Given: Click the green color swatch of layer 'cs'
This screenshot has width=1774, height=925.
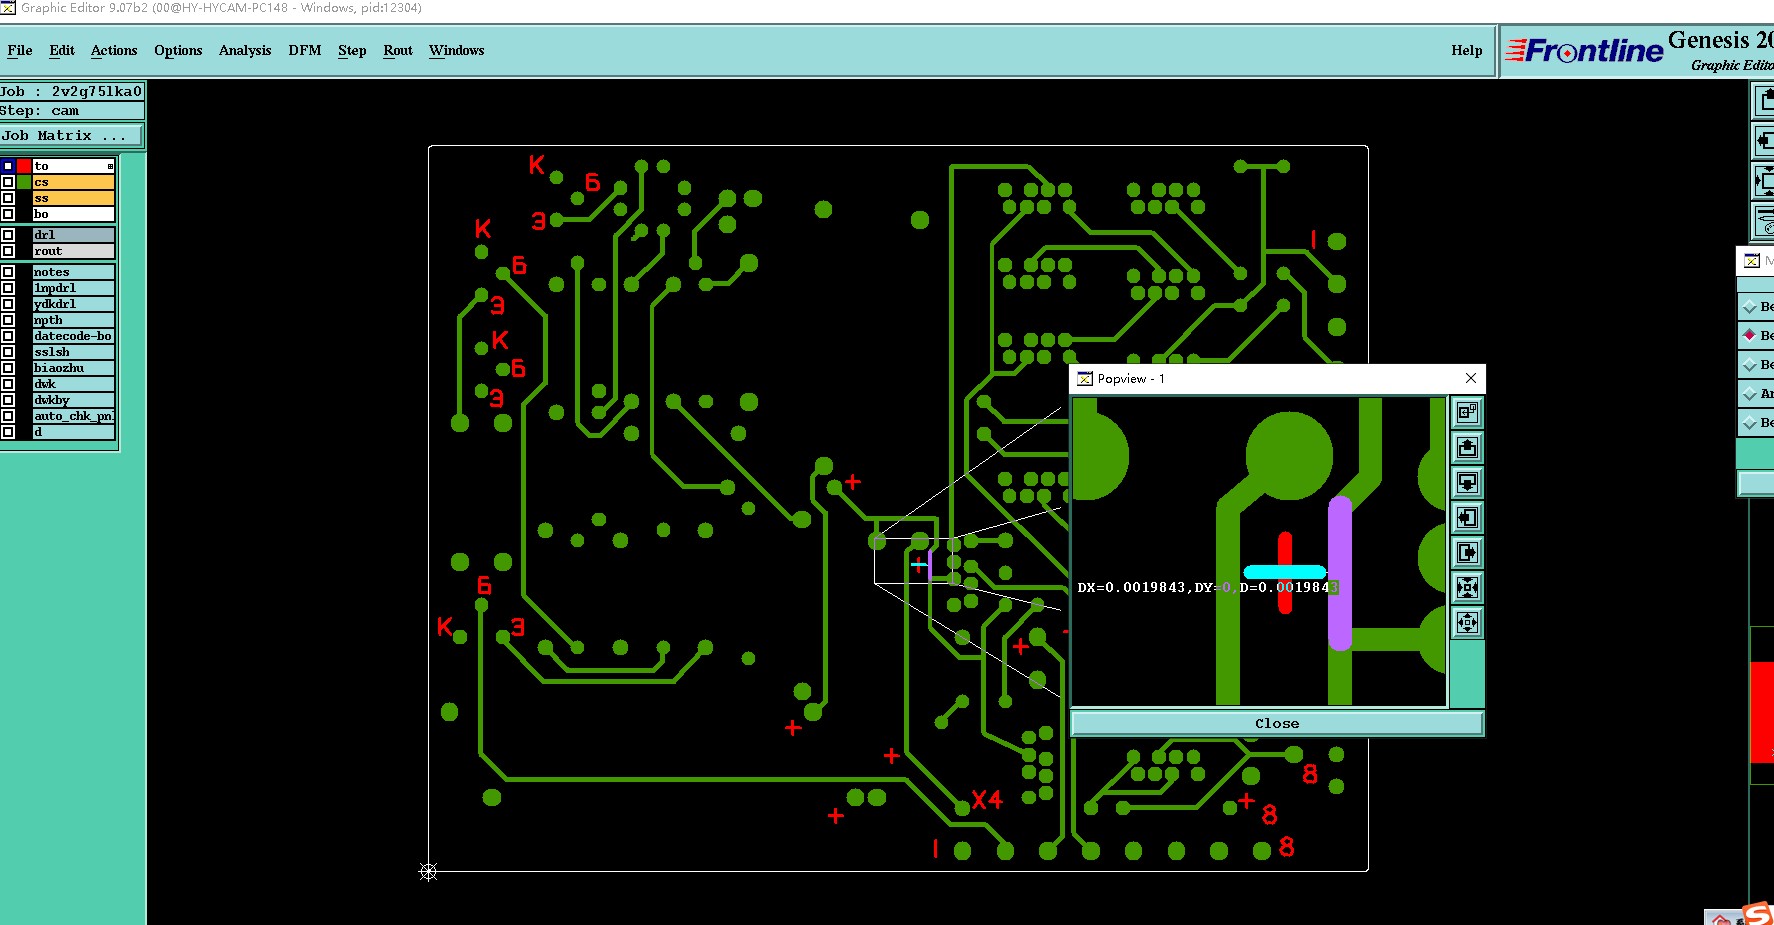Looking at the screenshot, I should pos(24,182).
